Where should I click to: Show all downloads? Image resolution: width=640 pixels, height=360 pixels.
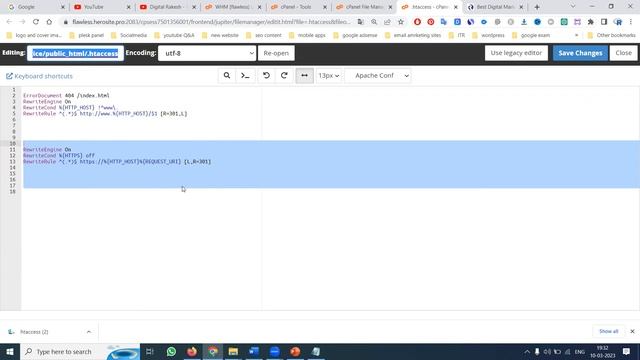point(609,331)
